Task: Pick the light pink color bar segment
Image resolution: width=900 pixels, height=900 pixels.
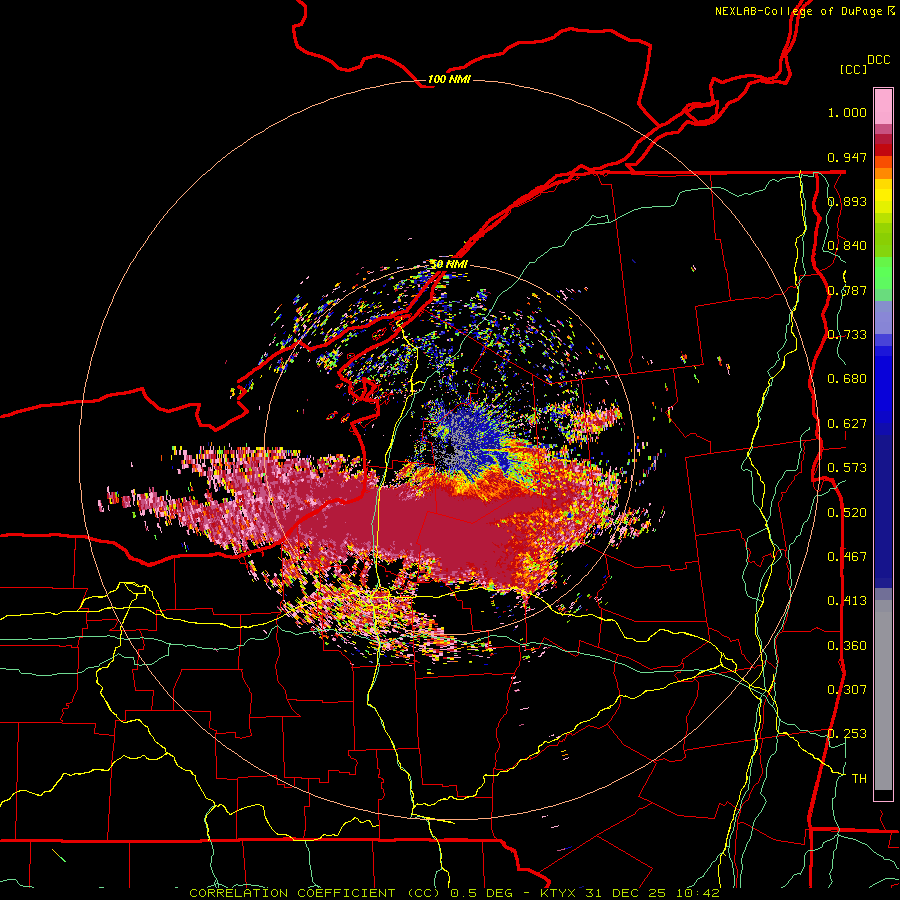Action: pyautogui.click(x=883, y=107)
